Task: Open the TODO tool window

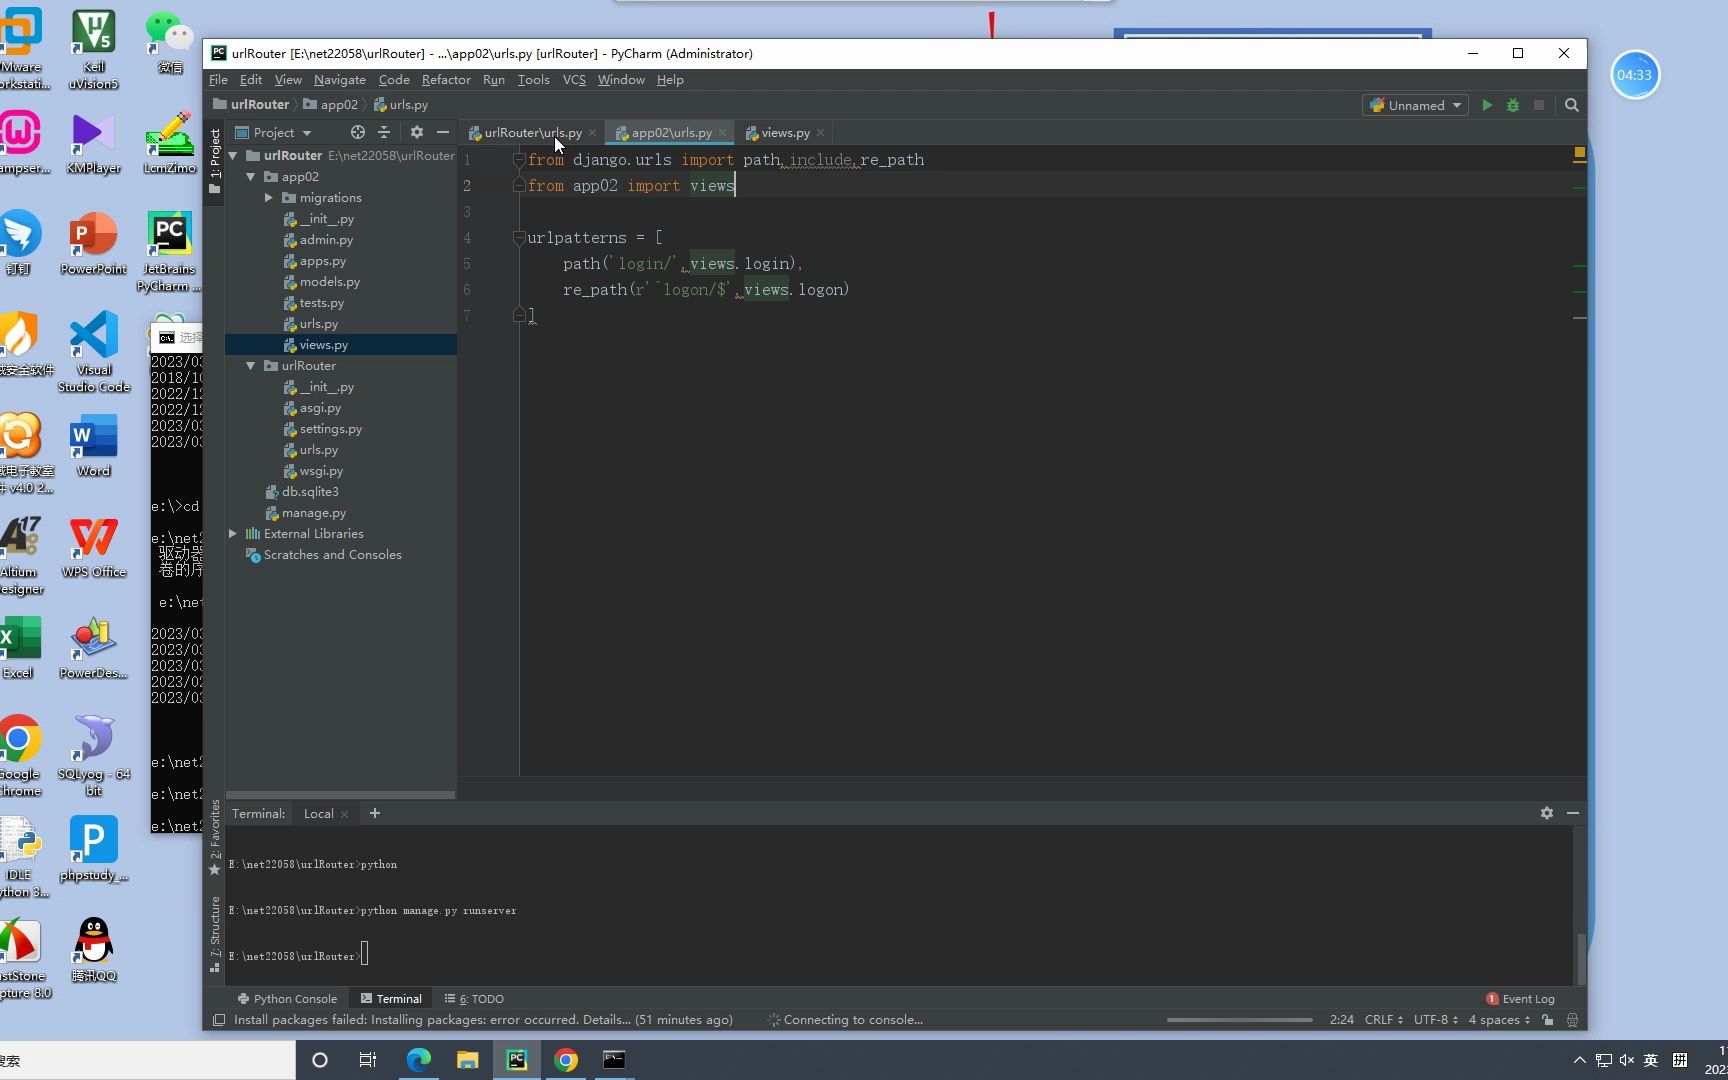Action: click(475, 999)
